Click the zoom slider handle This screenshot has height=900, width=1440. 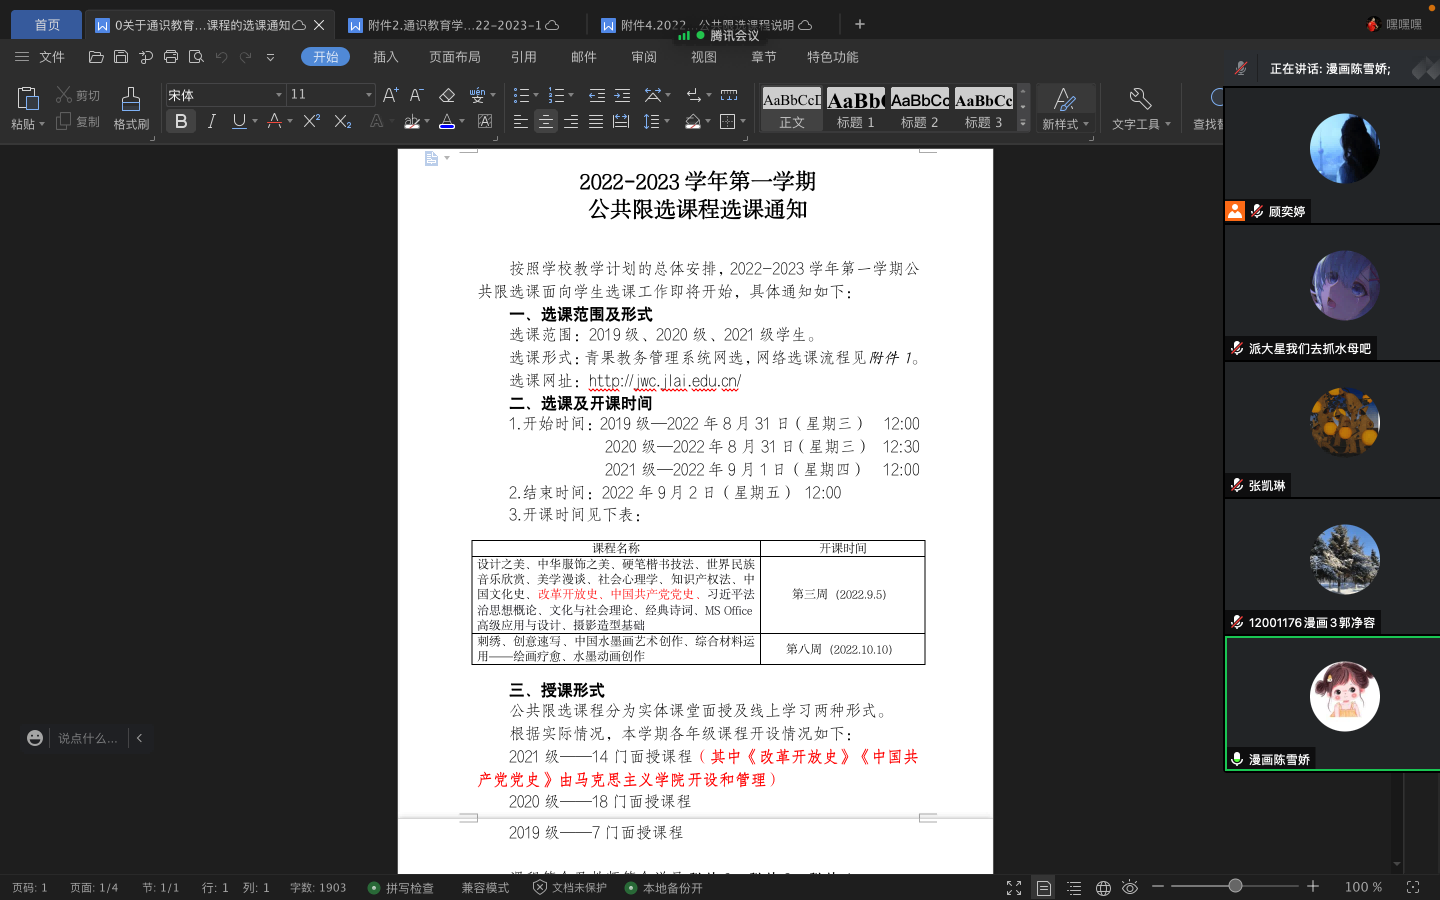click(x=1235, y=886)
